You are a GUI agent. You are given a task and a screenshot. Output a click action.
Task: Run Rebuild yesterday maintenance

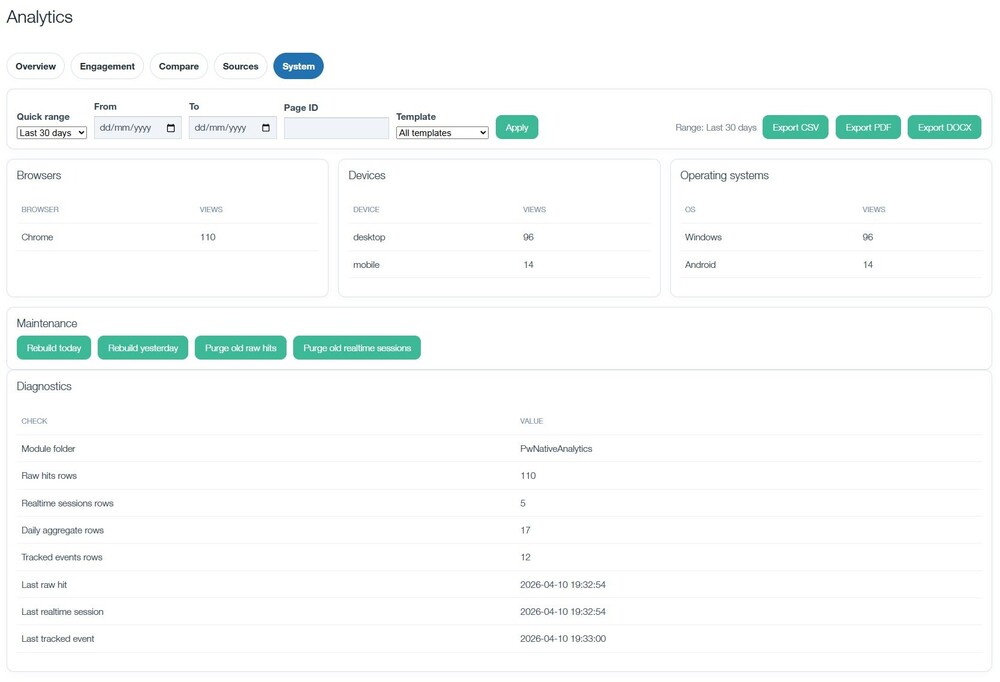(x=143, y=348)
